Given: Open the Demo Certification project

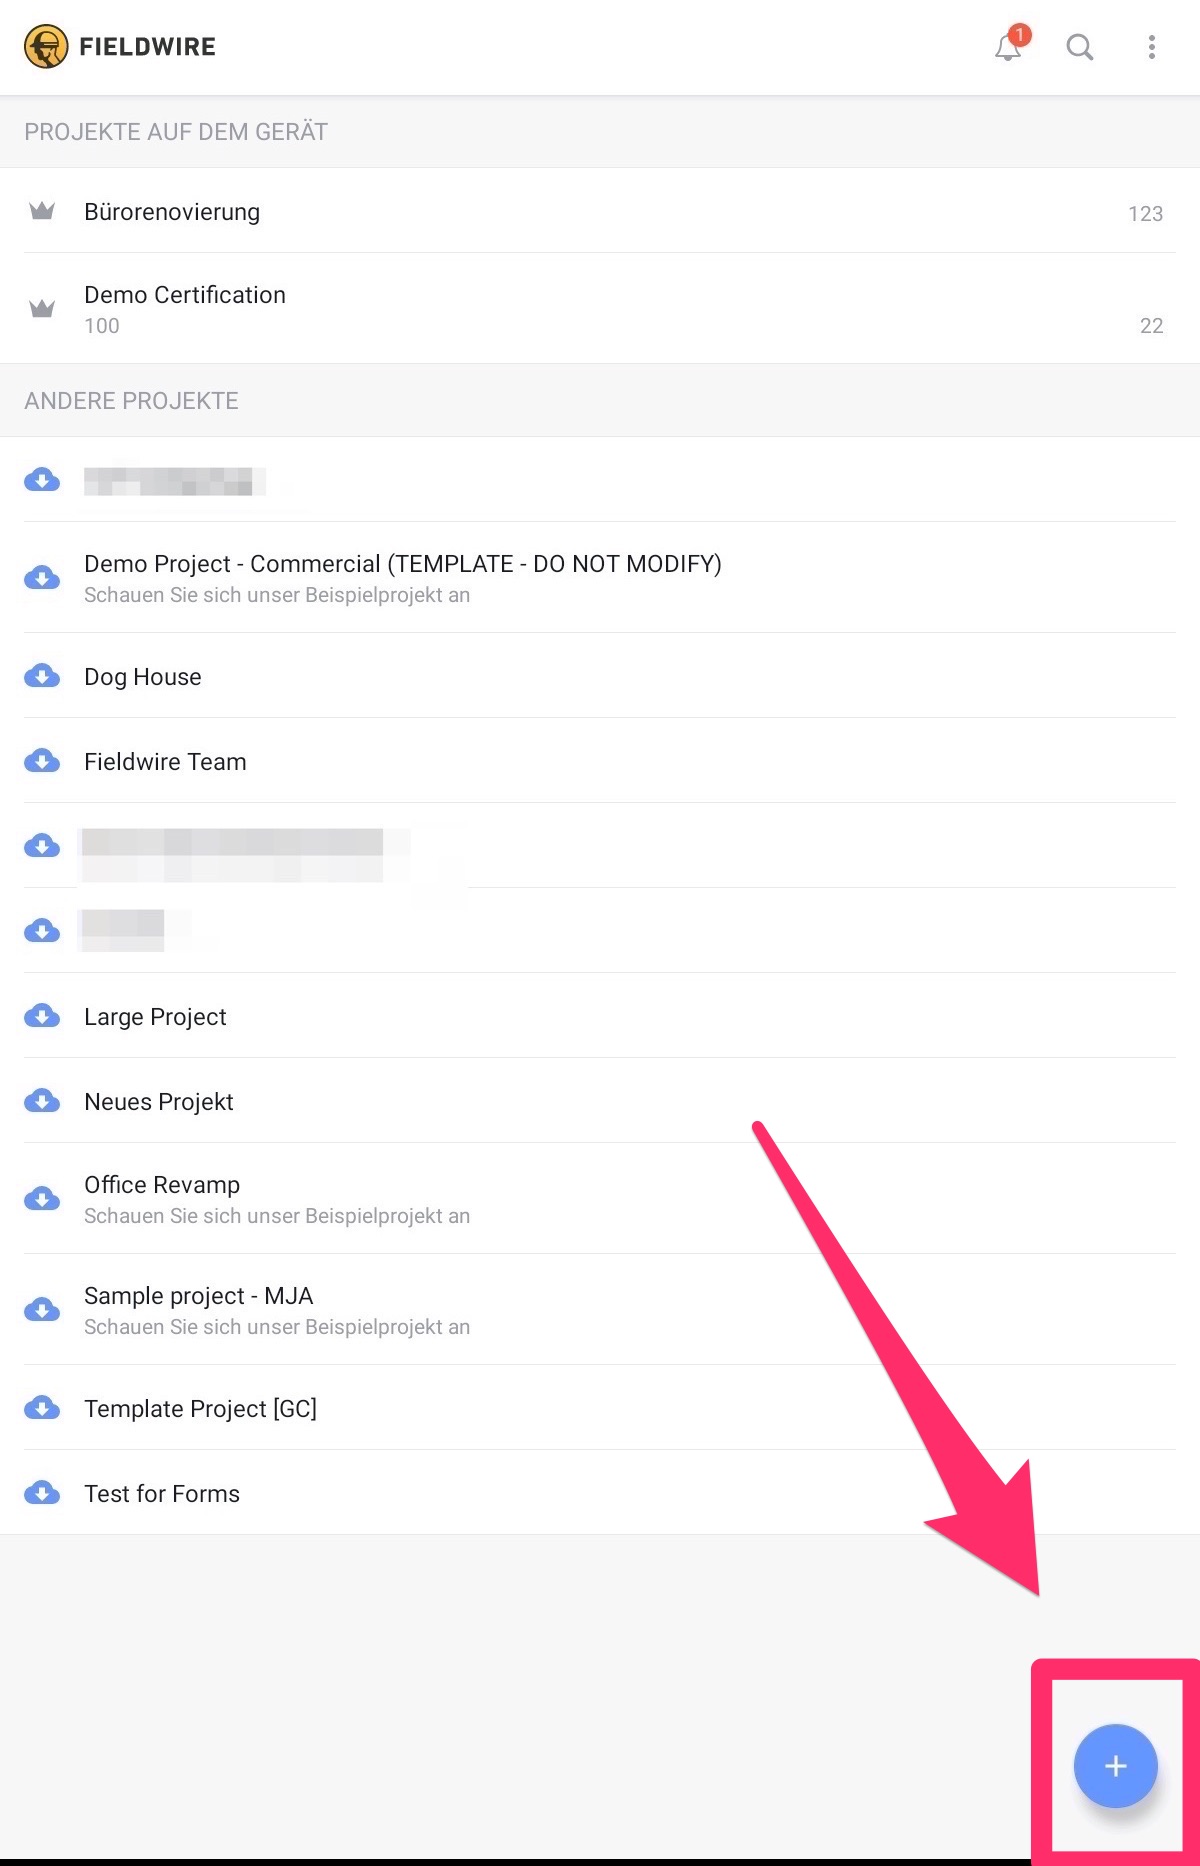Looking at the screenshot, I should [185, 296].
